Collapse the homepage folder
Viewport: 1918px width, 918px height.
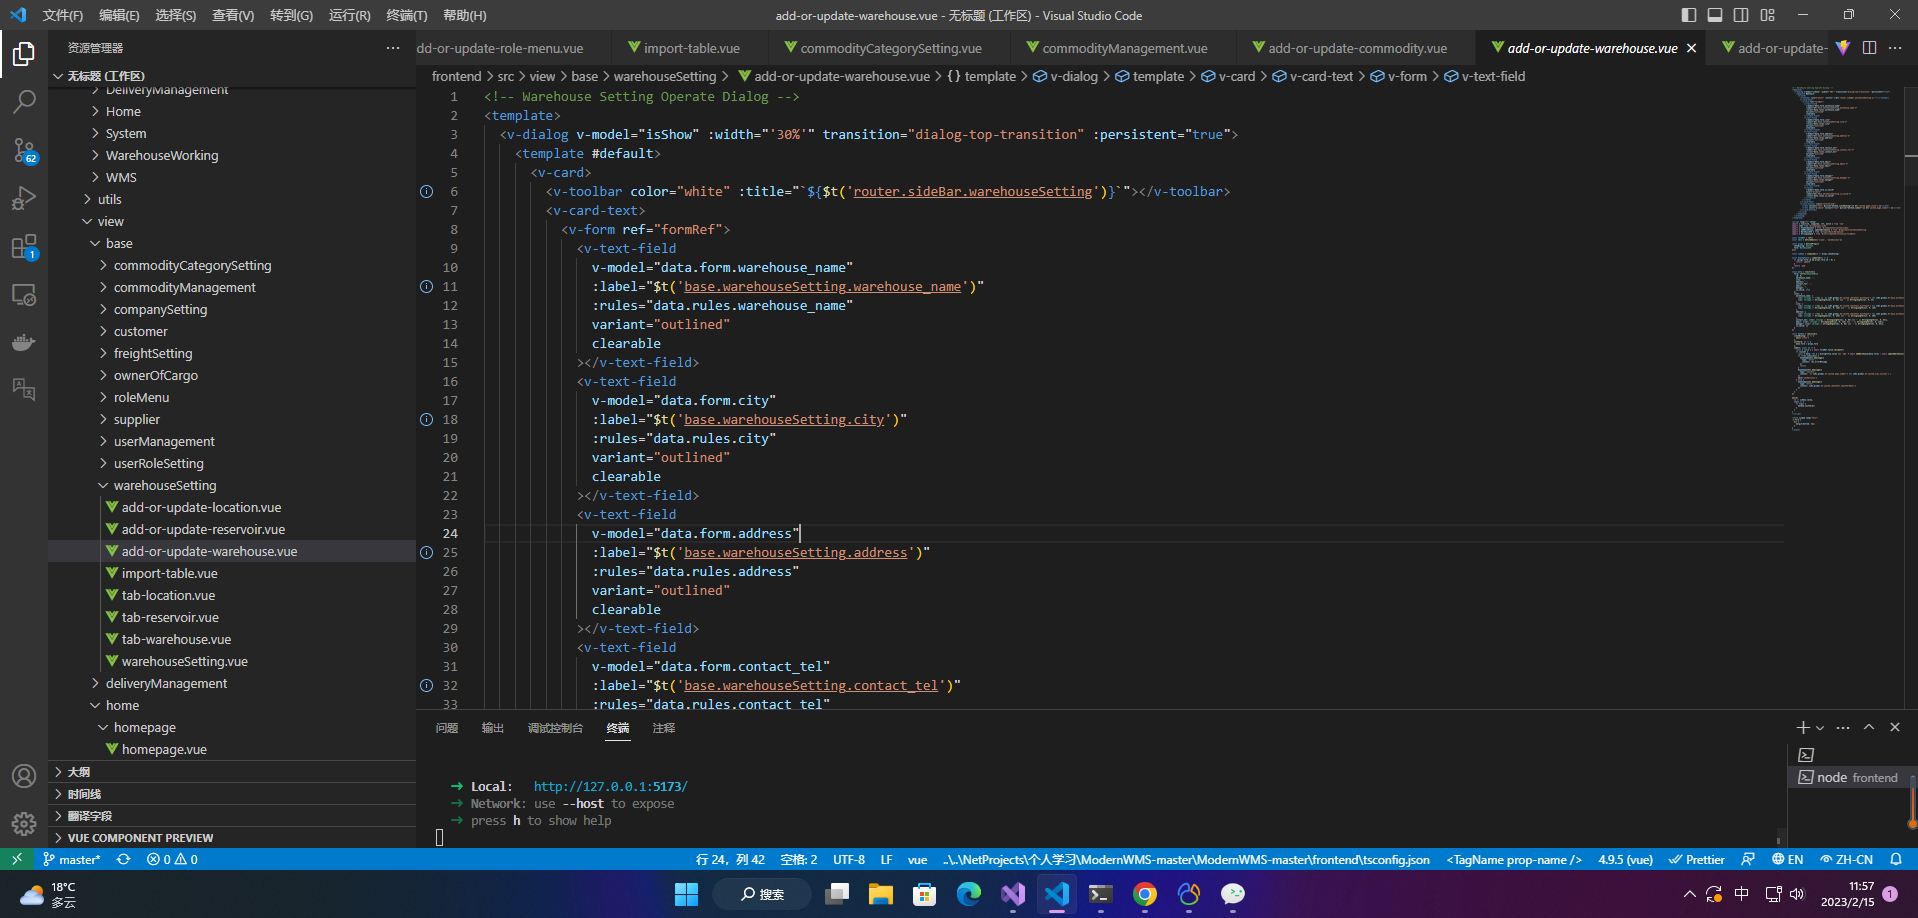(103, 727)
